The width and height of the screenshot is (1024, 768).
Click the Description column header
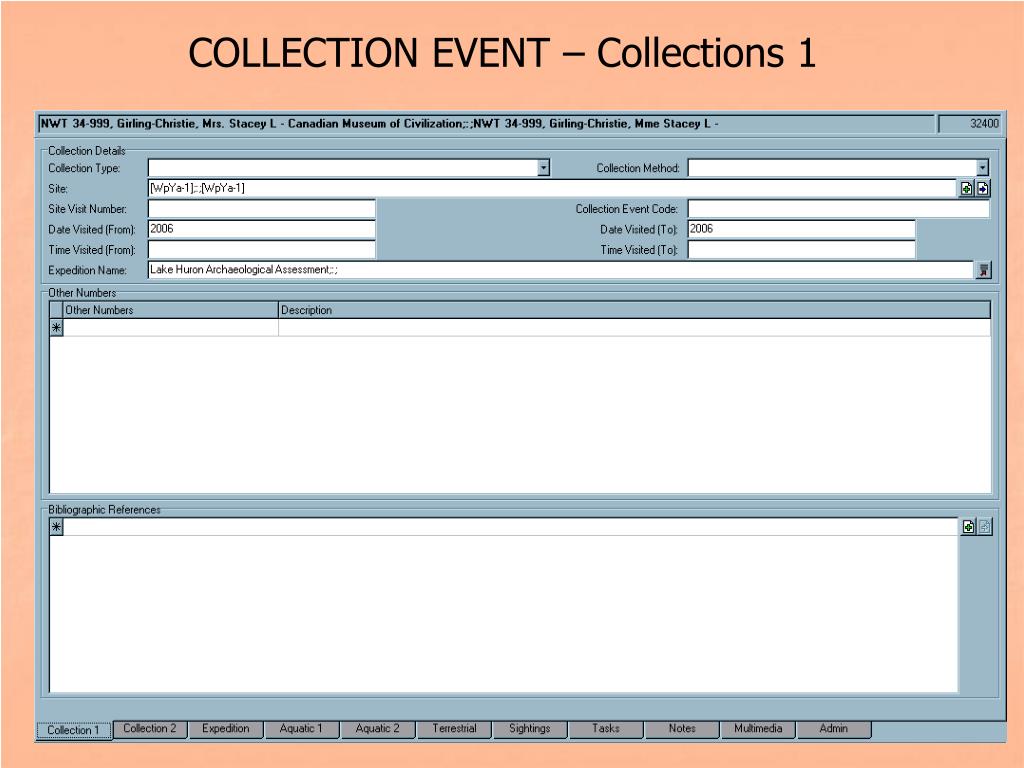click(634, 310)
